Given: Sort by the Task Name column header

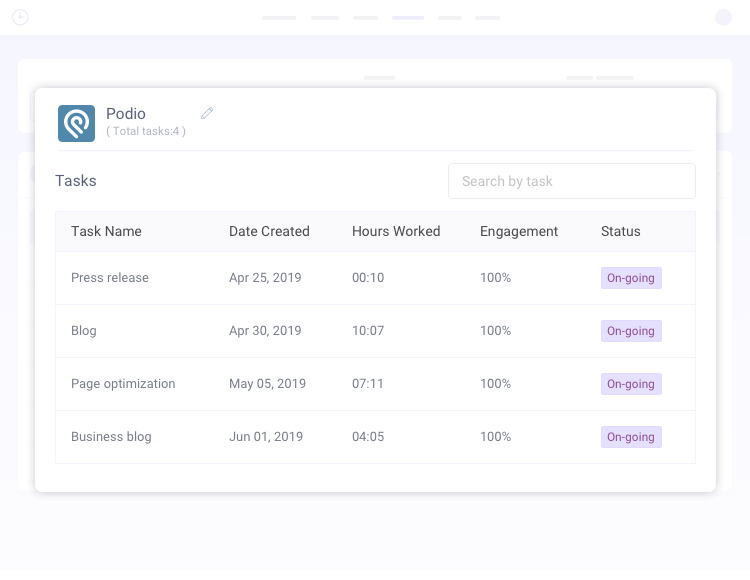Looking at the screenshot, I should point(106,231).
